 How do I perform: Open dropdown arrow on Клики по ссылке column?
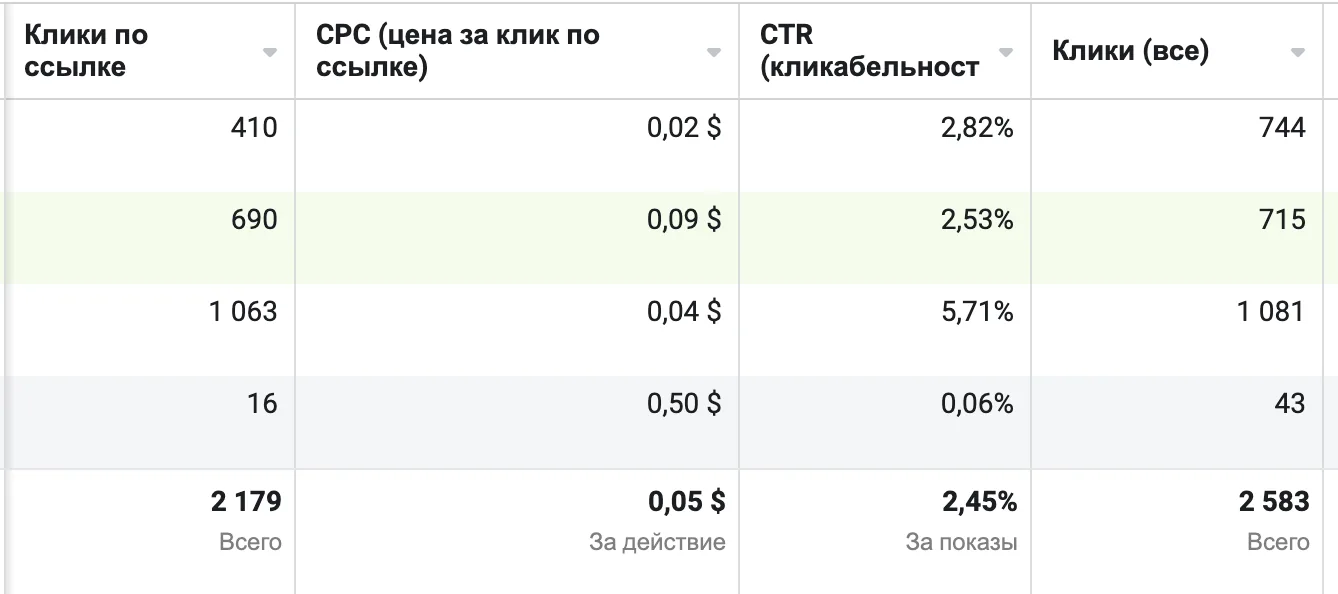pos(270,53)
